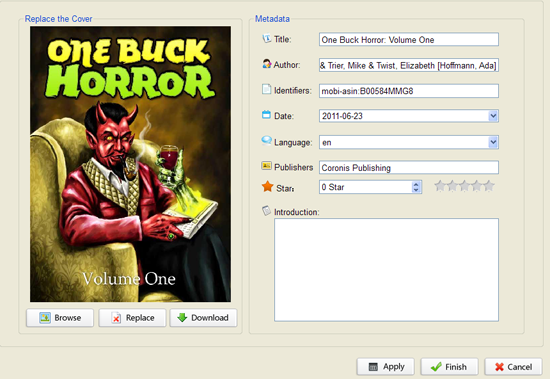Click the Publishers icon
This screenshot has height=379, width=550.
[x=267, y=166]
